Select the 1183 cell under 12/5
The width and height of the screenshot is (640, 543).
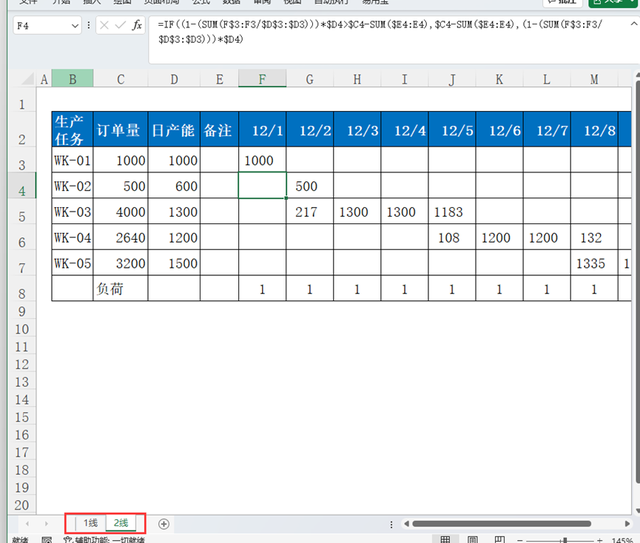point(452,211)
